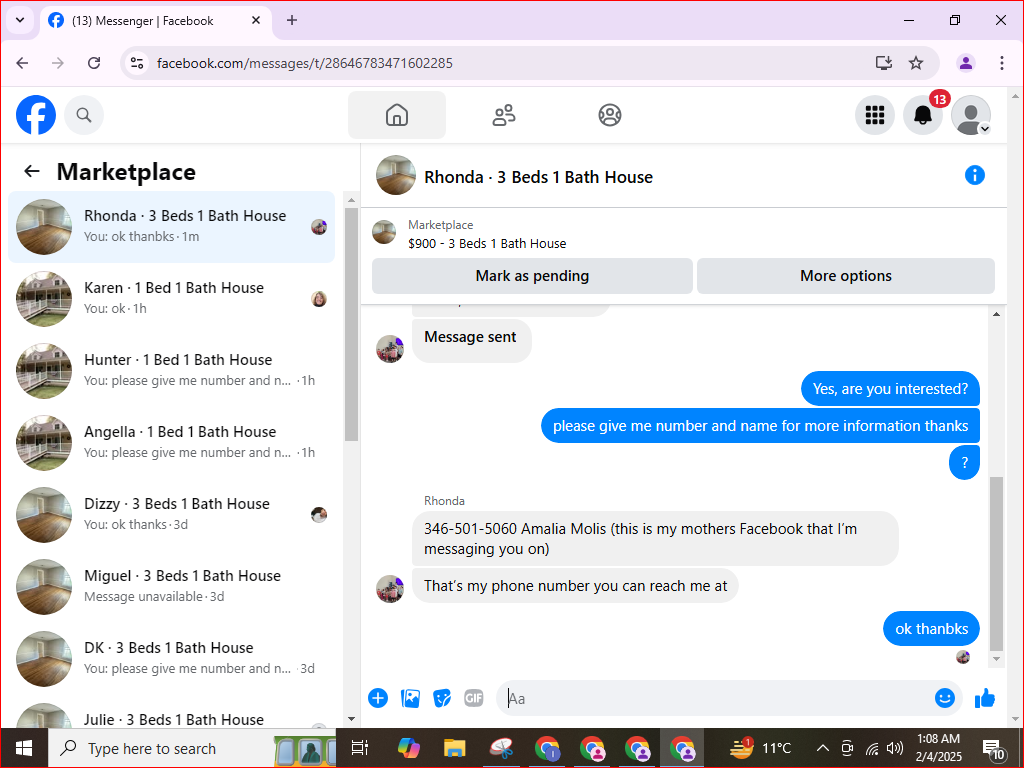Open Hunter 1 Bed 1 Bath House chat
This screenshot has width=1024, height=768.
pos(172,370)
